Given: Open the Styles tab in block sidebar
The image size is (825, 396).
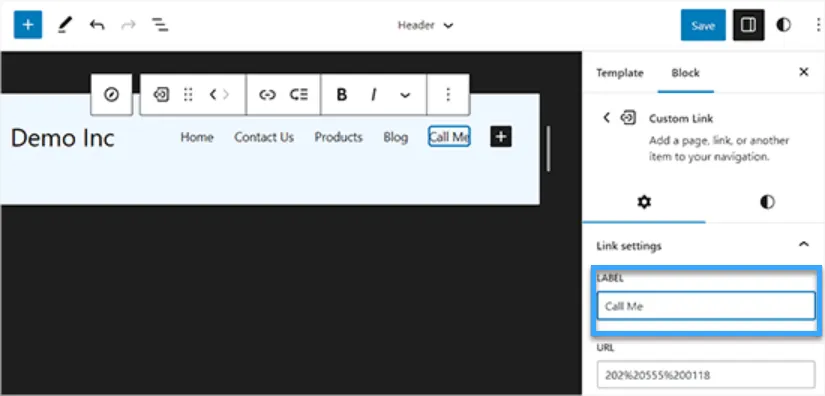Looking at the screenshot, I should click(767, 202).
